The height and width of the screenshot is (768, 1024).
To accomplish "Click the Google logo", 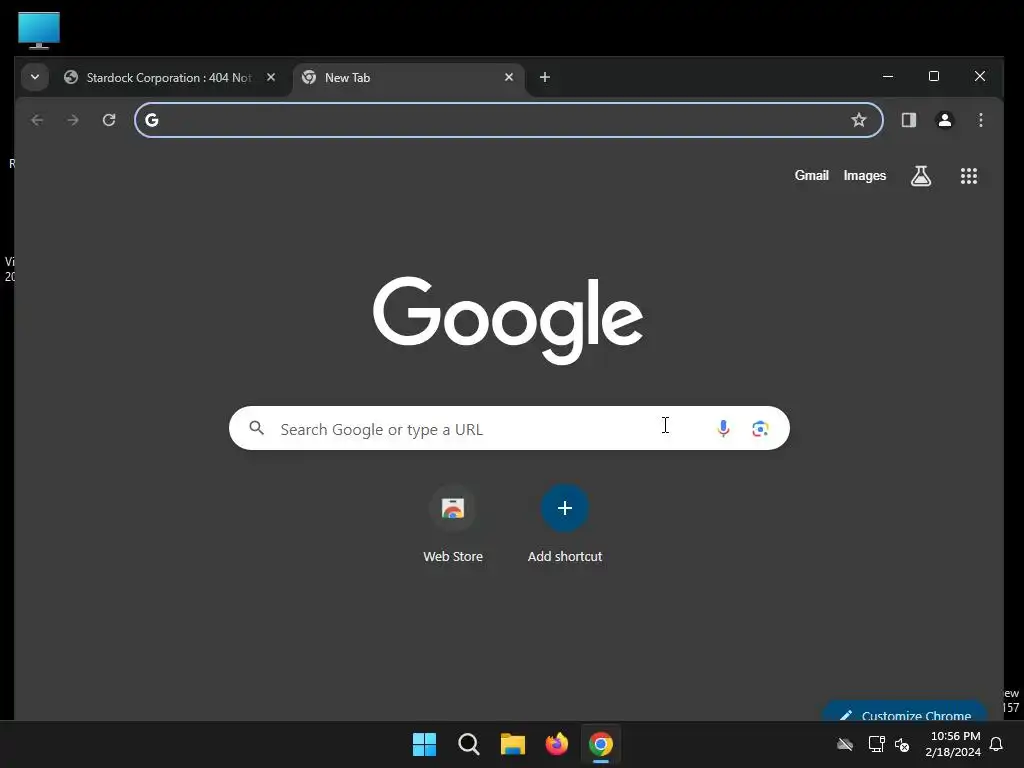I will coord(508,320).
